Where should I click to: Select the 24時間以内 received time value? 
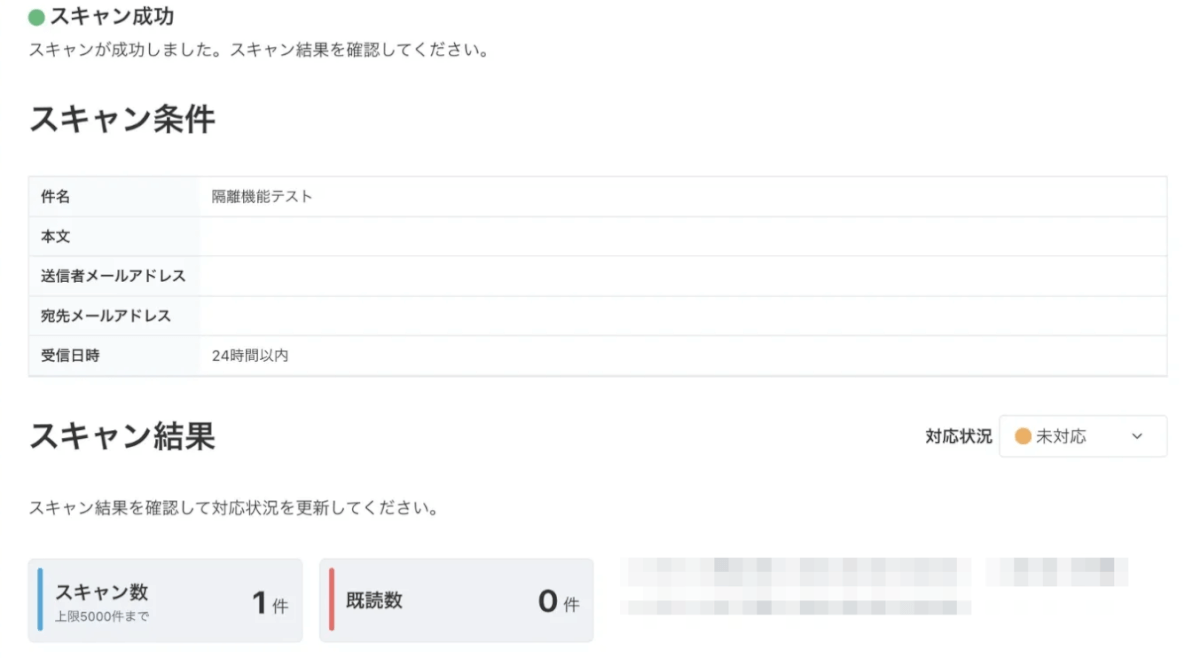250,355
